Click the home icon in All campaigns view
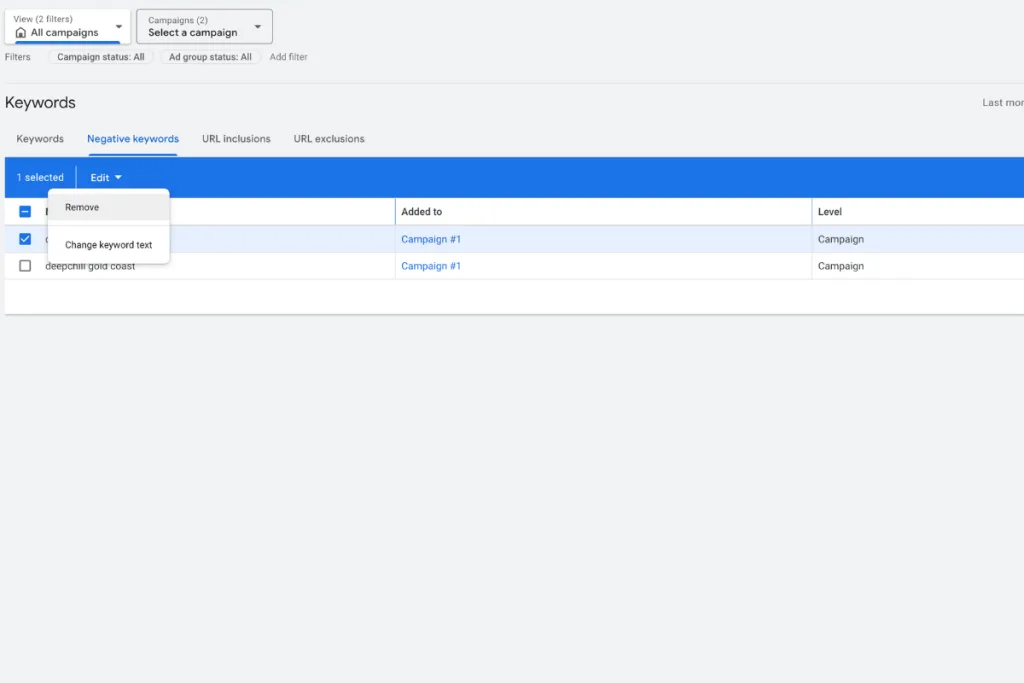Screen dimensions: 1024x683 [x=21, y=33]
